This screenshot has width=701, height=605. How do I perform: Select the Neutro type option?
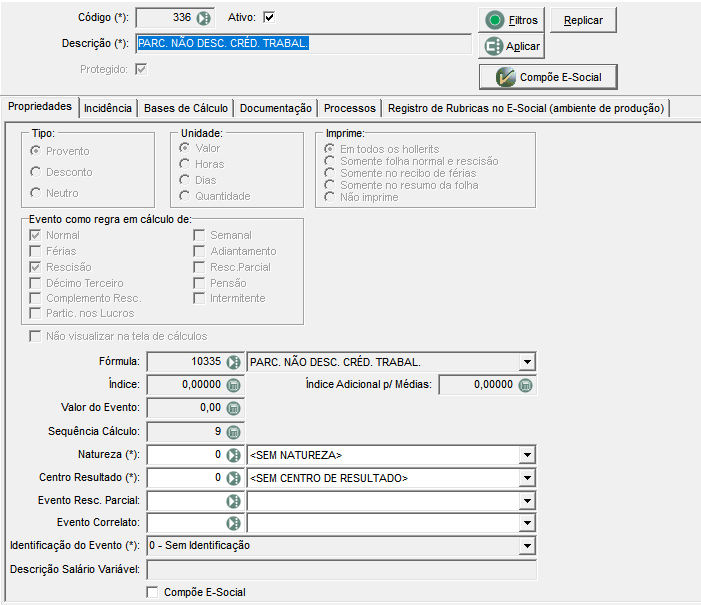pyautogui.click(x=35, y=193)
